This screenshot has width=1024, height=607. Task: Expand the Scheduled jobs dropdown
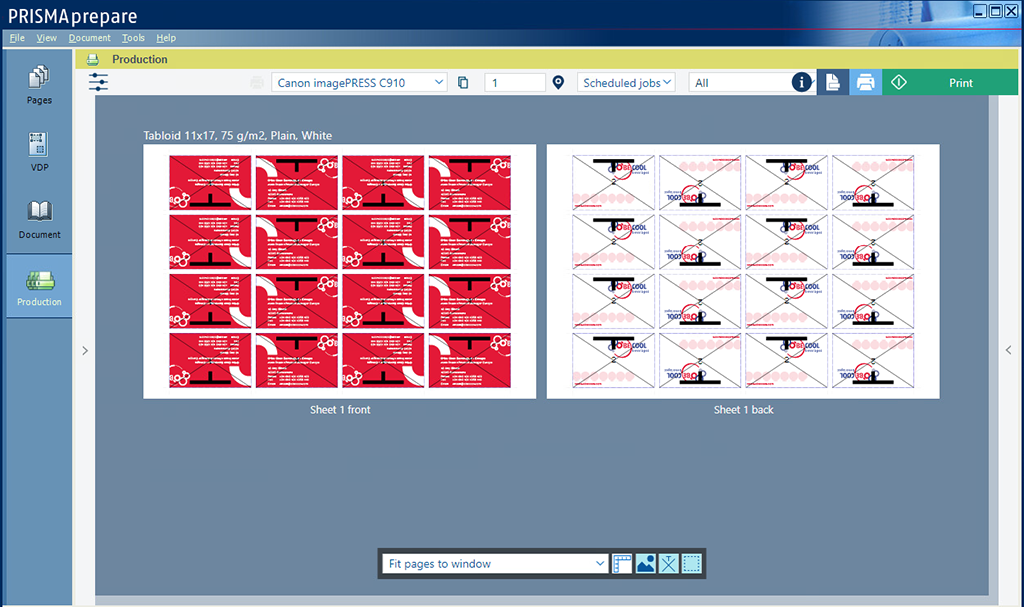click(x=626, y=83)
